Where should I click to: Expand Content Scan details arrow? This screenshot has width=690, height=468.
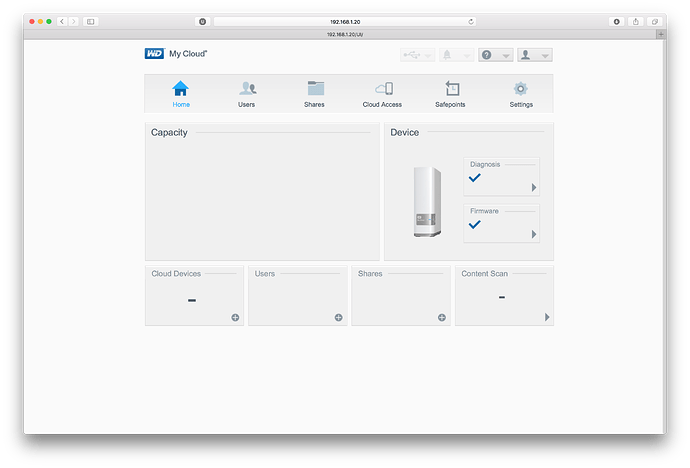tap(547, 317)
